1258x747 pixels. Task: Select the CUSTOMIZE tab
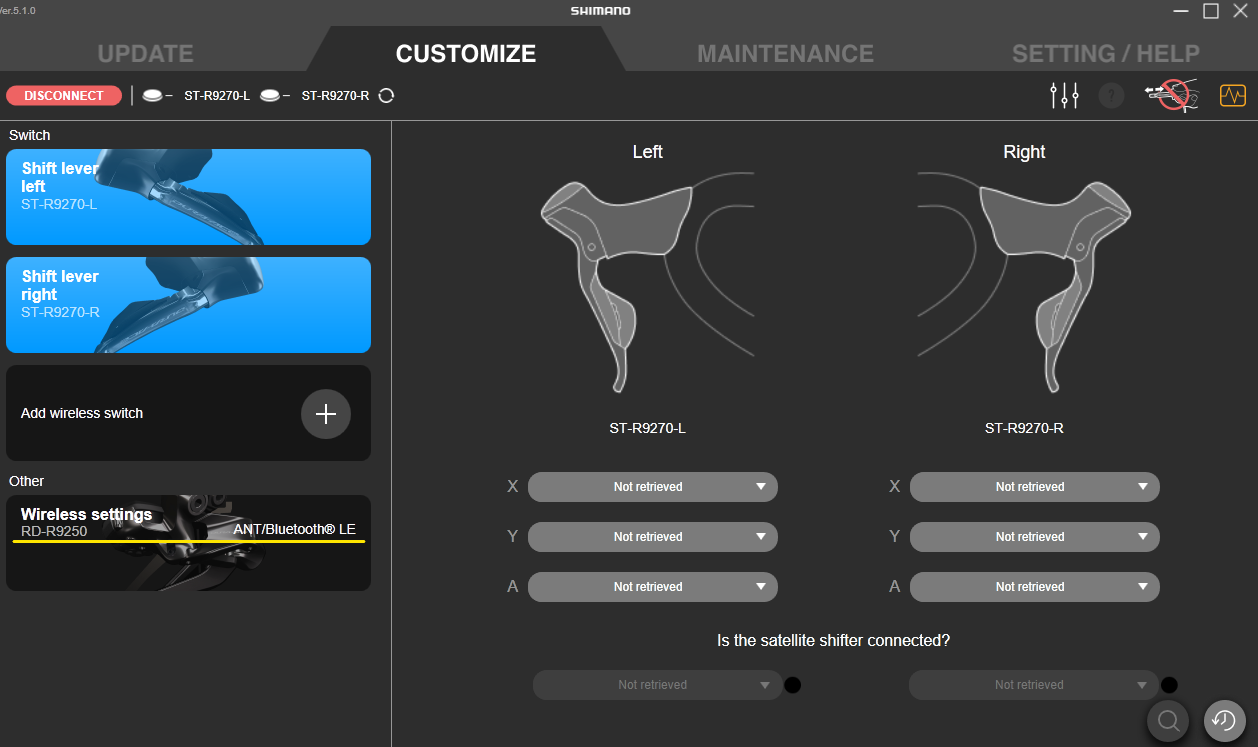pyautogui.click(x=466, y=53)
